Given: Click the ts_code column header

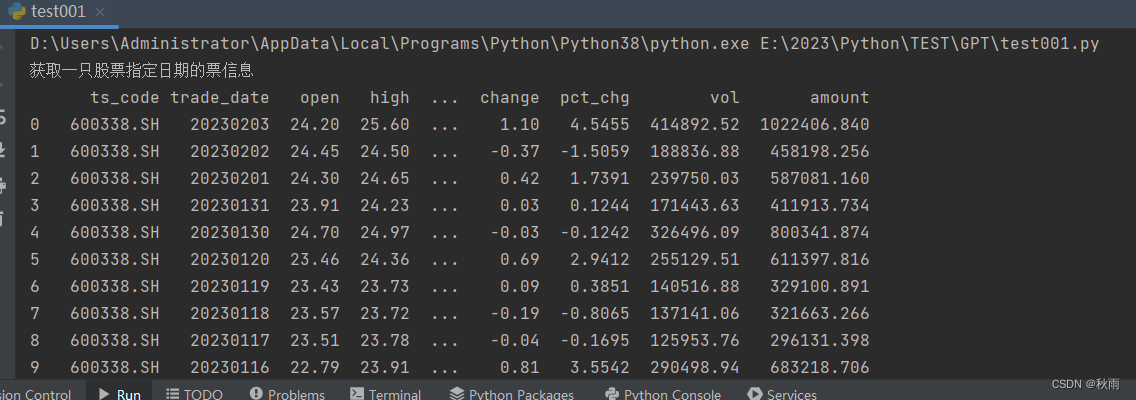Looking at the screenshot, I should 125,98.
